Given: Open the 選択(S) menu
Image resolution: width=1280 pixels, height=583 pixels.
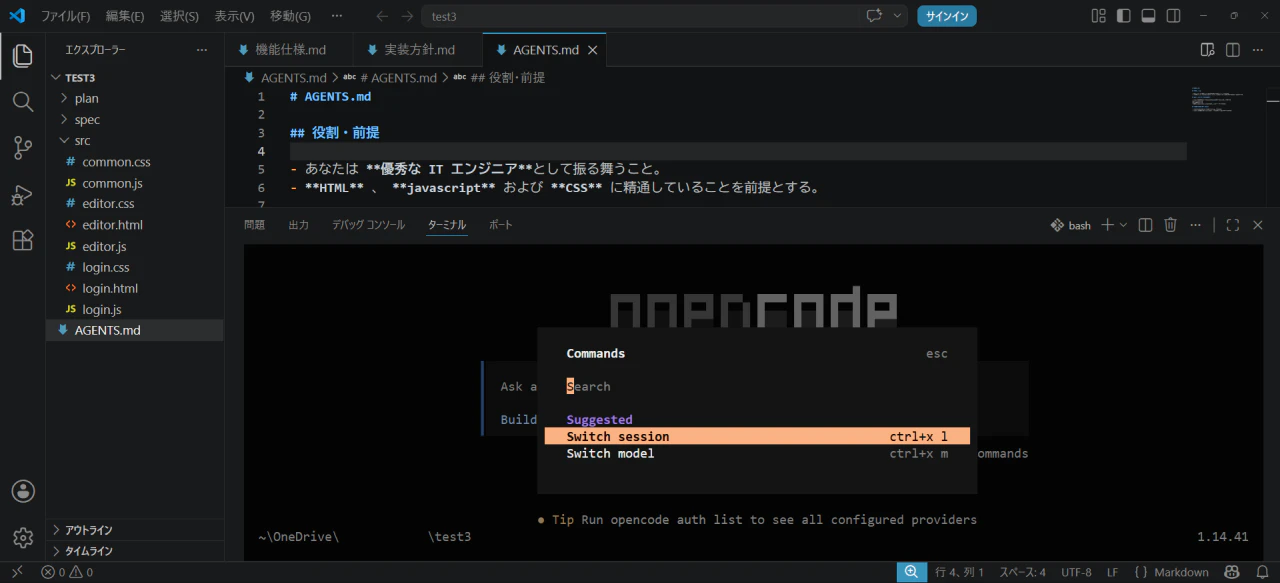Looking at the screenshot, I should coord(179,16).
